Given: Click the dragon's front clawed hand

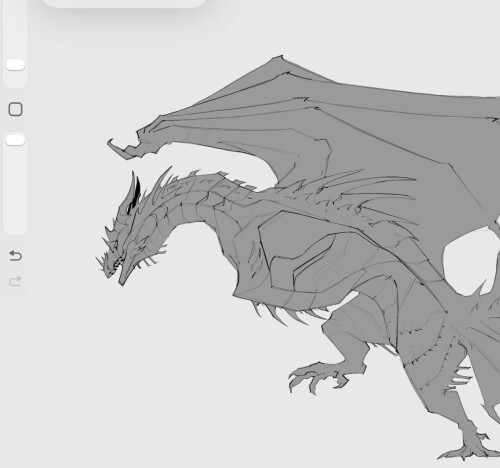Looking at the screenshot, I should coord(317,377).
